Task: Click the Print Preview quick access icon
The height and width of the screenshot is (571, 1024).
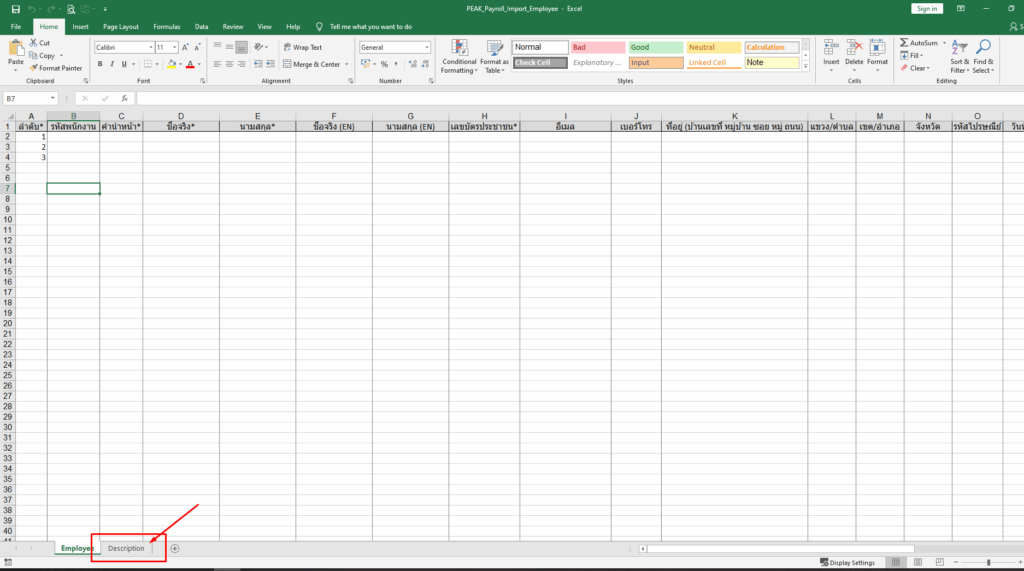Action: click(71, 9)
